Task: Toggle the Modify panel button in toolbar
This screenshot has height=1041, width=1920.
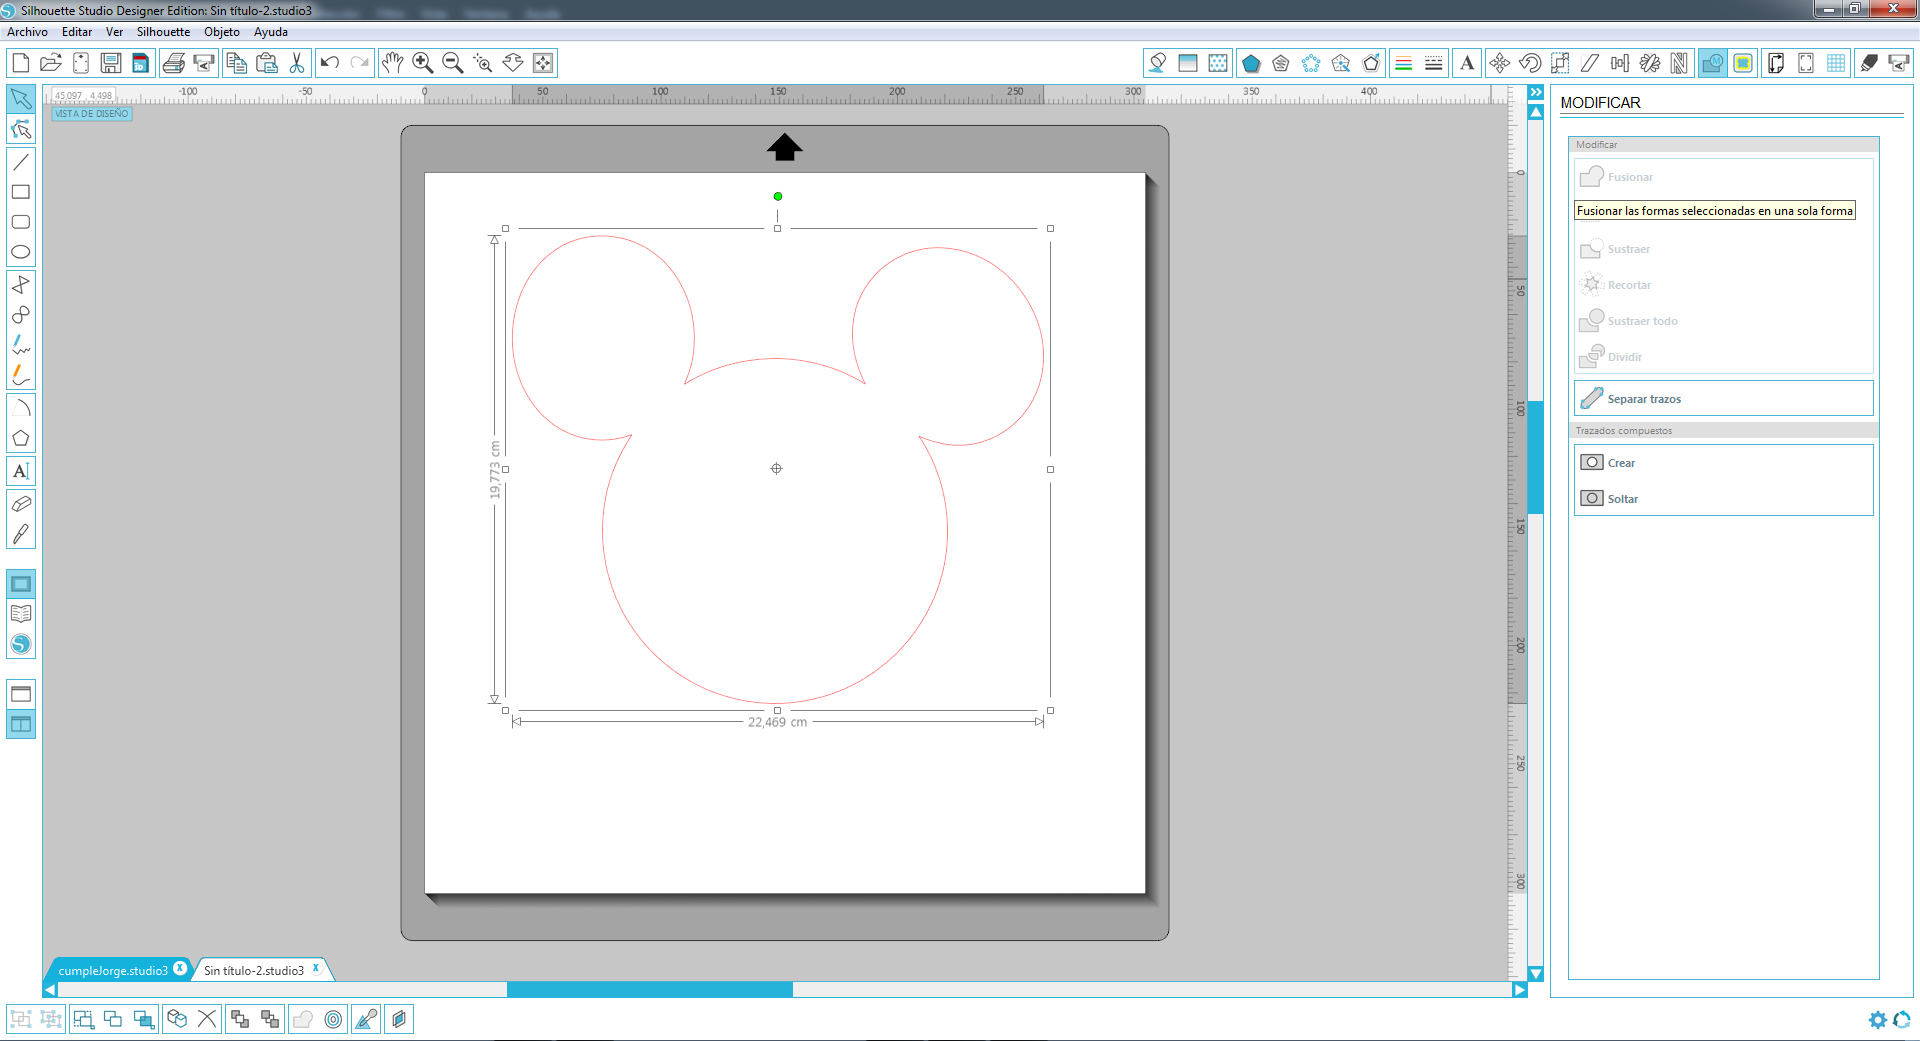Action: 1713,63
